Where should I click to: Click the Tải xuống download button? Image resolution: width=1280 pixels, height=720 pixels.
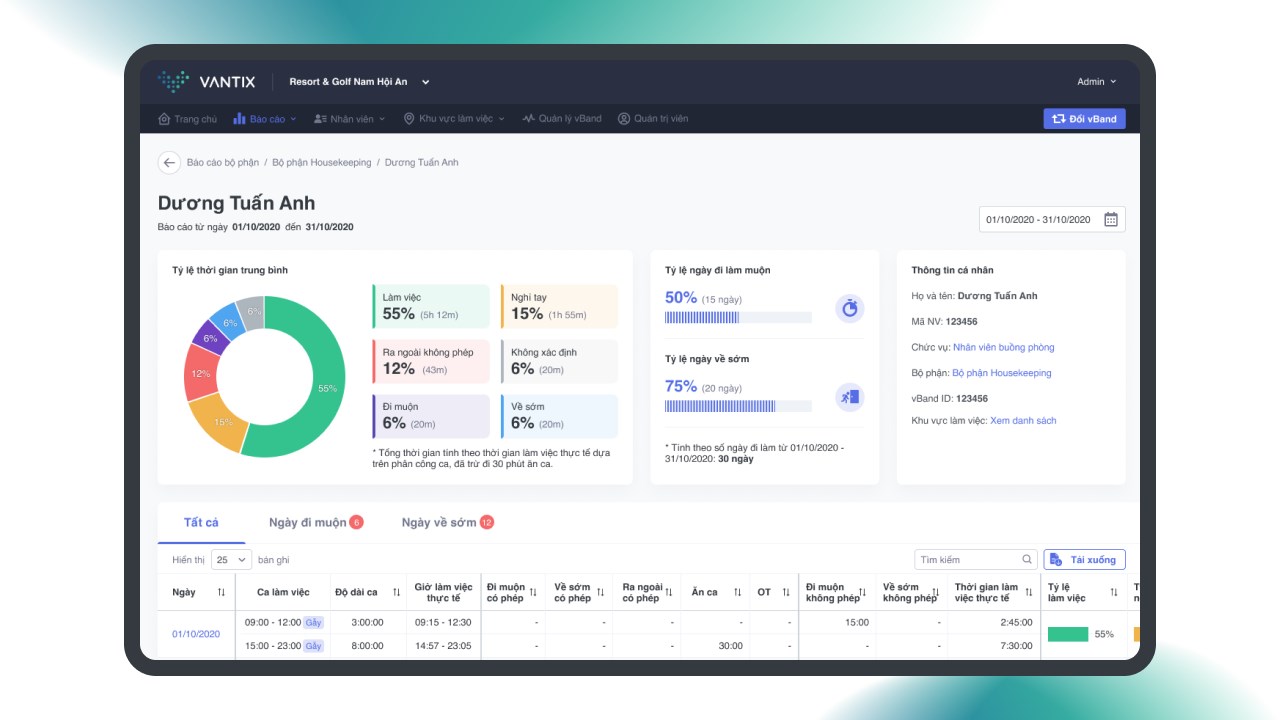[x=1084, y=559]
